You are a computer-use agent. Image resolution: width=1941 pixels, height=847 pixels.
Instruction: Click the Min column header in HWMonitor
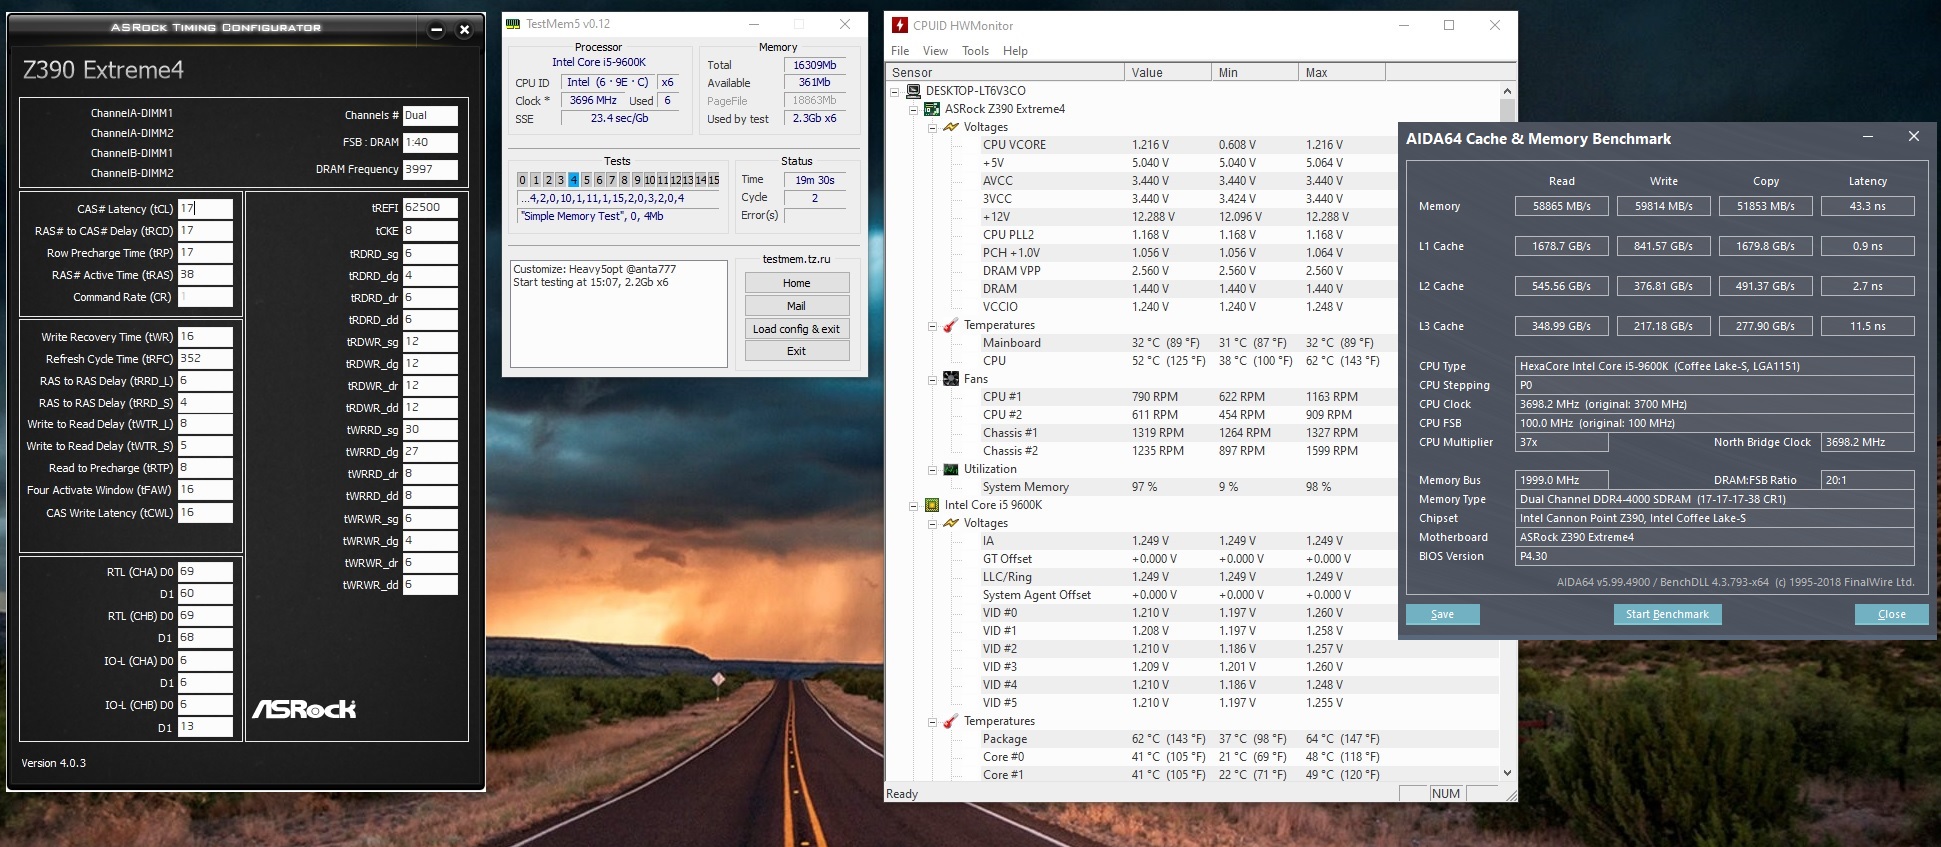(1255, 72)
